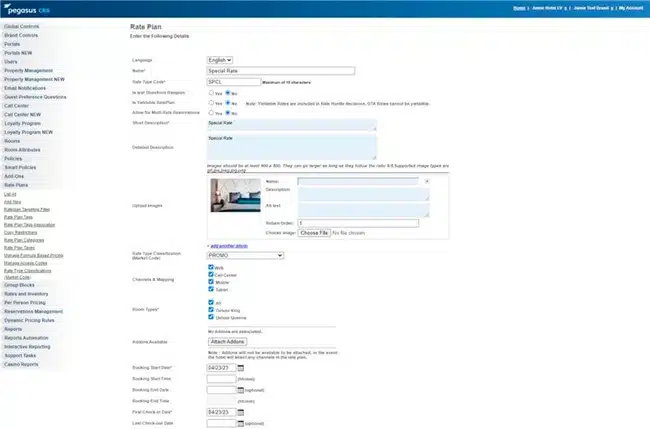Screen dimensions: 650x429
Task: Click the Pegasus CRS logo
Action: [x=27, y=9]
